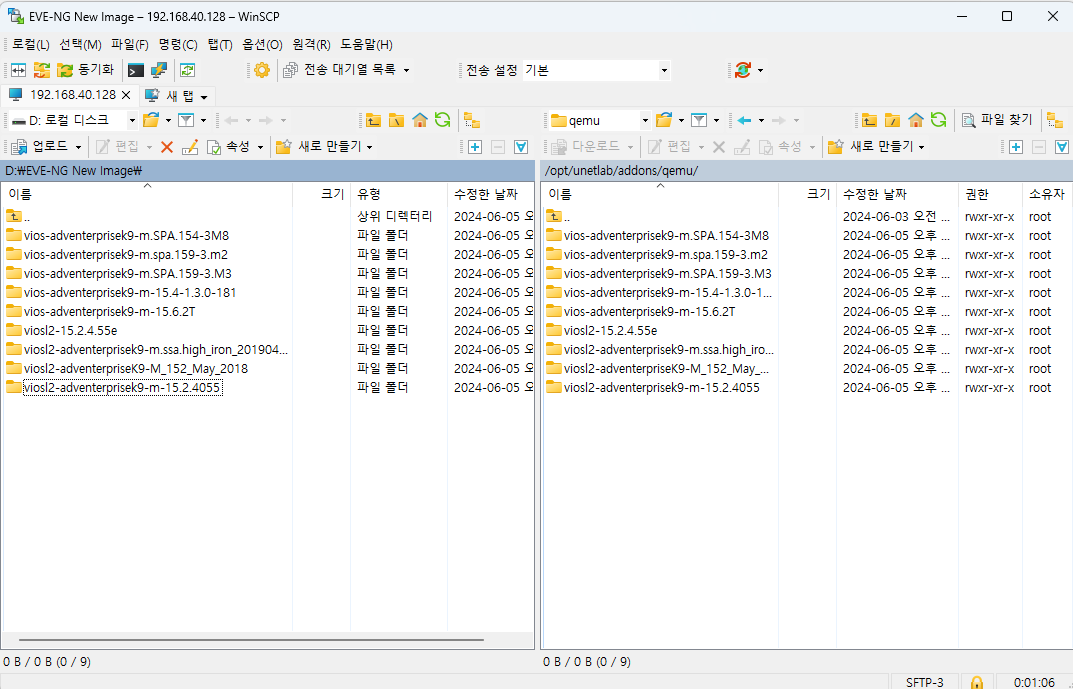The height and width of the screenshot is (689, 1073).
Task: Open the 새 탭 (New Tab) tab
Action: coord(177,96)
